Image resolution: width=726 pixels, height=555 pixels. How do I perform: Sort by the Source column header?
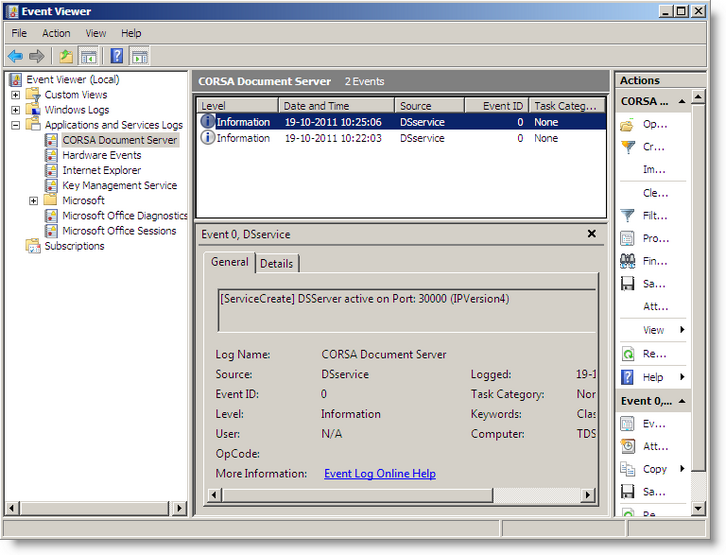430,106
